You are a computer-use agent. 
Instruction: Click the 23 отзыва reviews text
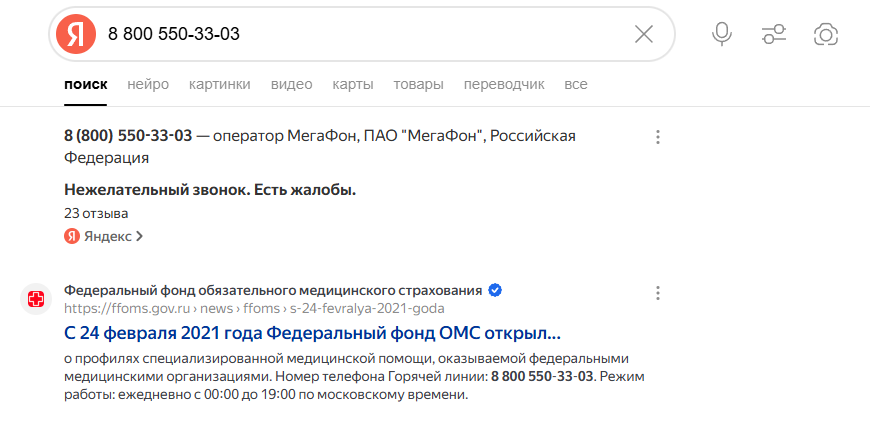tap(96, 213)
